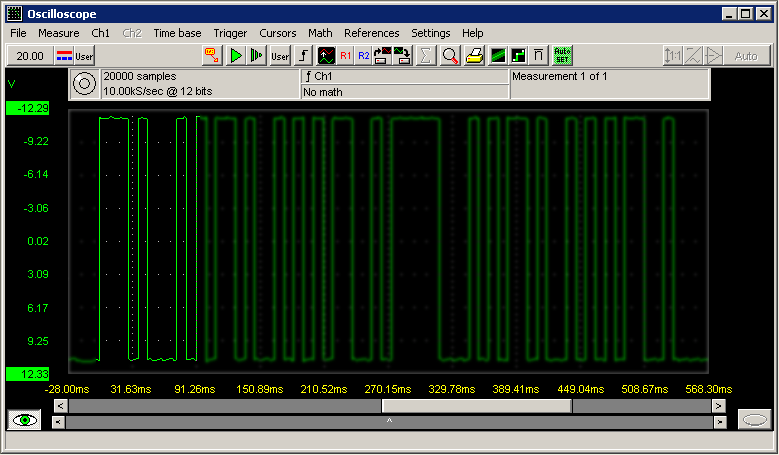Screen dimensions: 779x455
Task: Click the greyed amplifier triangle icon
Action: [x=713, y=56]
